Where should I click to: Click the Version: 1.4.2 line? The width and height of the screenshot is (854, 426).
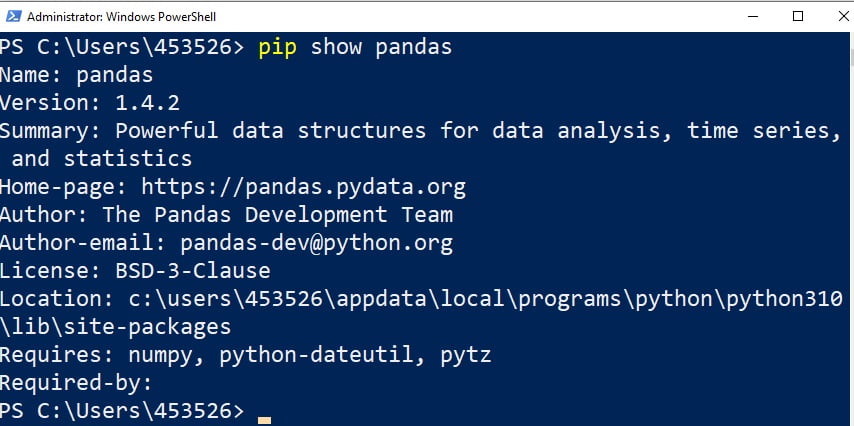click(x=89, y=102)
